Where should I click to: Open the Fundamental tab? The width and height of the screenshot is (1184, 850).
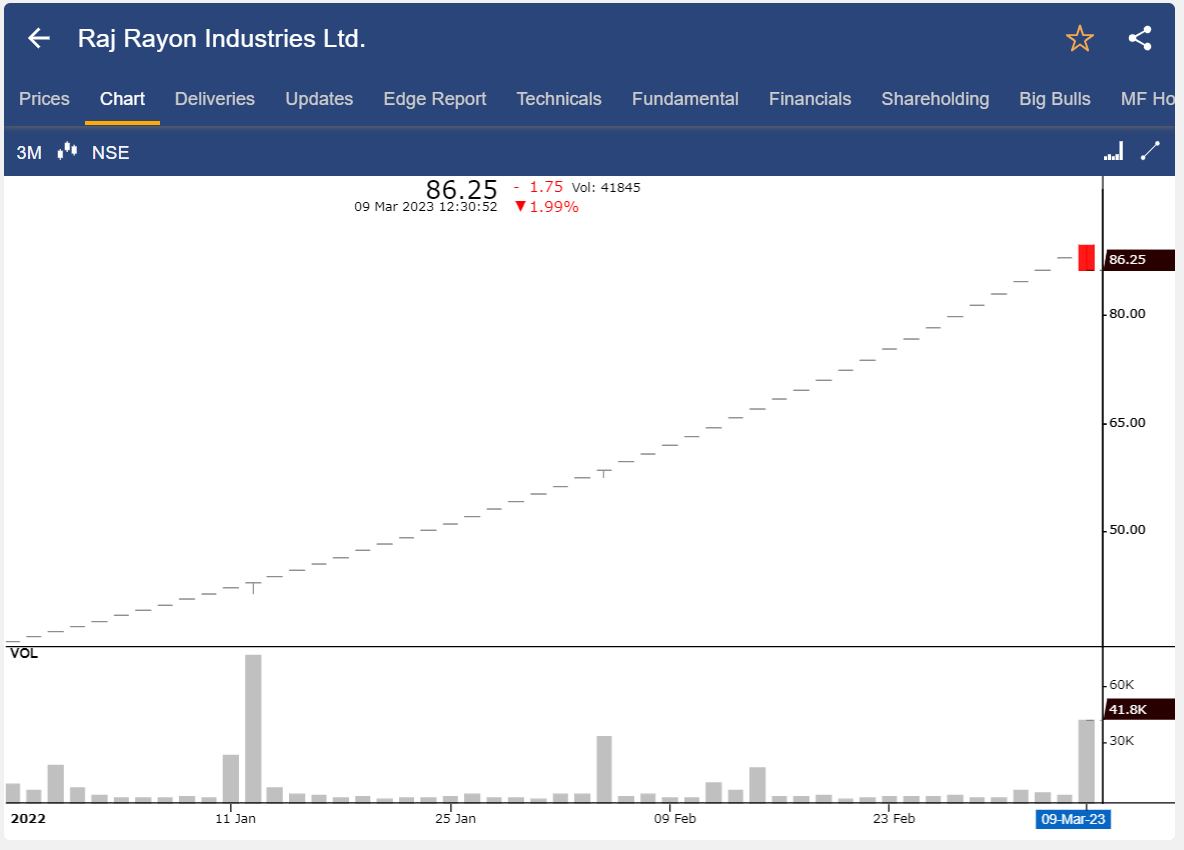tap(685, 99)
